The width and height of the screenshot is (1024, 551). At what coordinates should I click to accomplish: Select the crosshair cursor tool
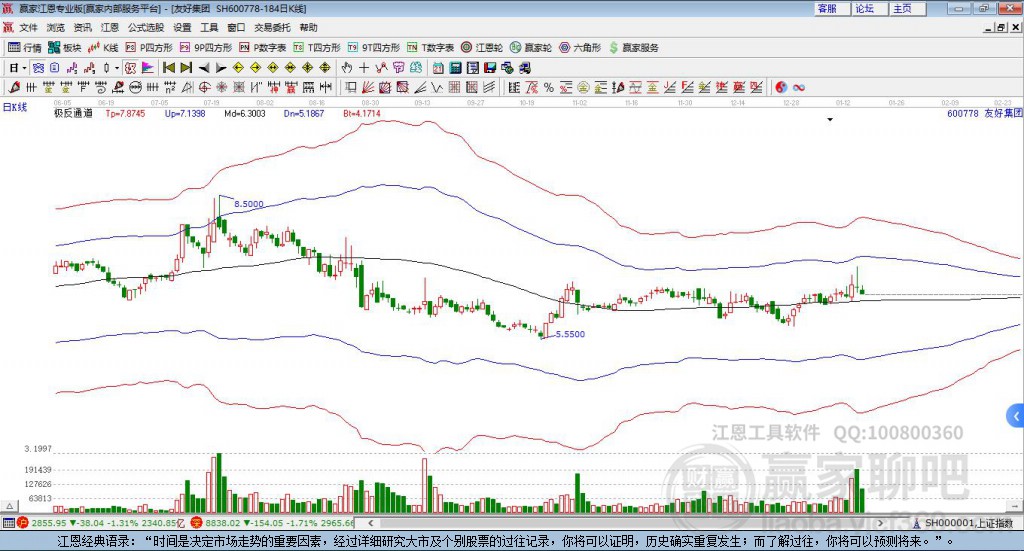click(364, 68)
